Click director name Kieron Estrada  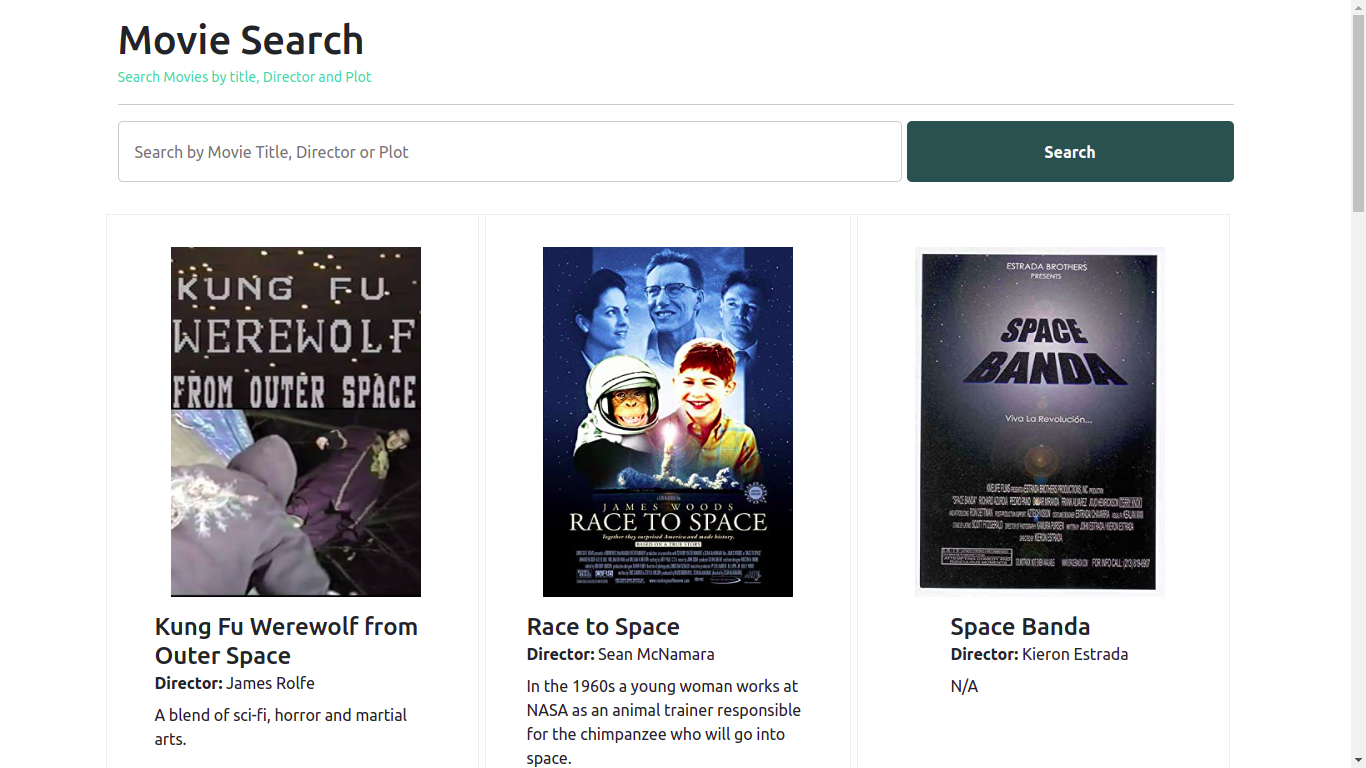tap(1075, 654)
